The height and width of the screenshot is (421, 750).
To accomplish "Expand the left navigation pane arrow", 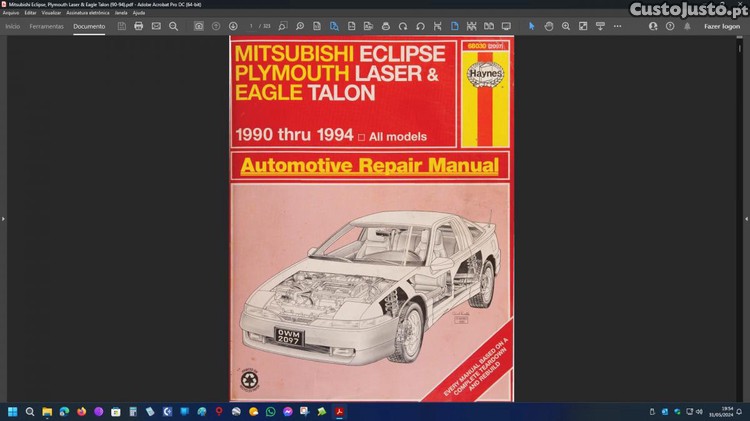I will 4,217.
